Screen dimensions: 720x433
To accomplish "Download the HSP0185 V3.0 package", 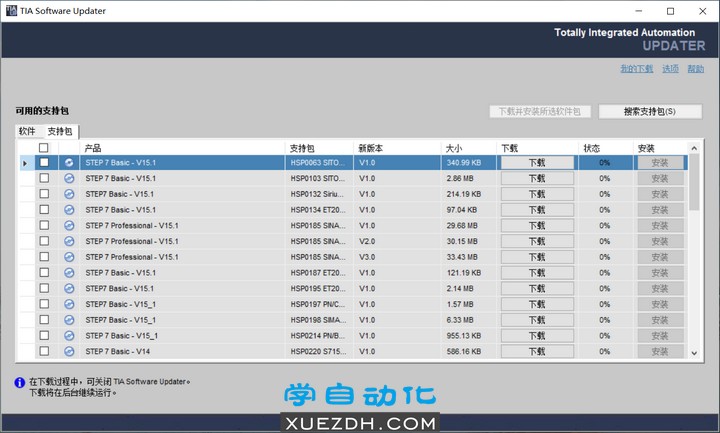I will coord(537,257).
